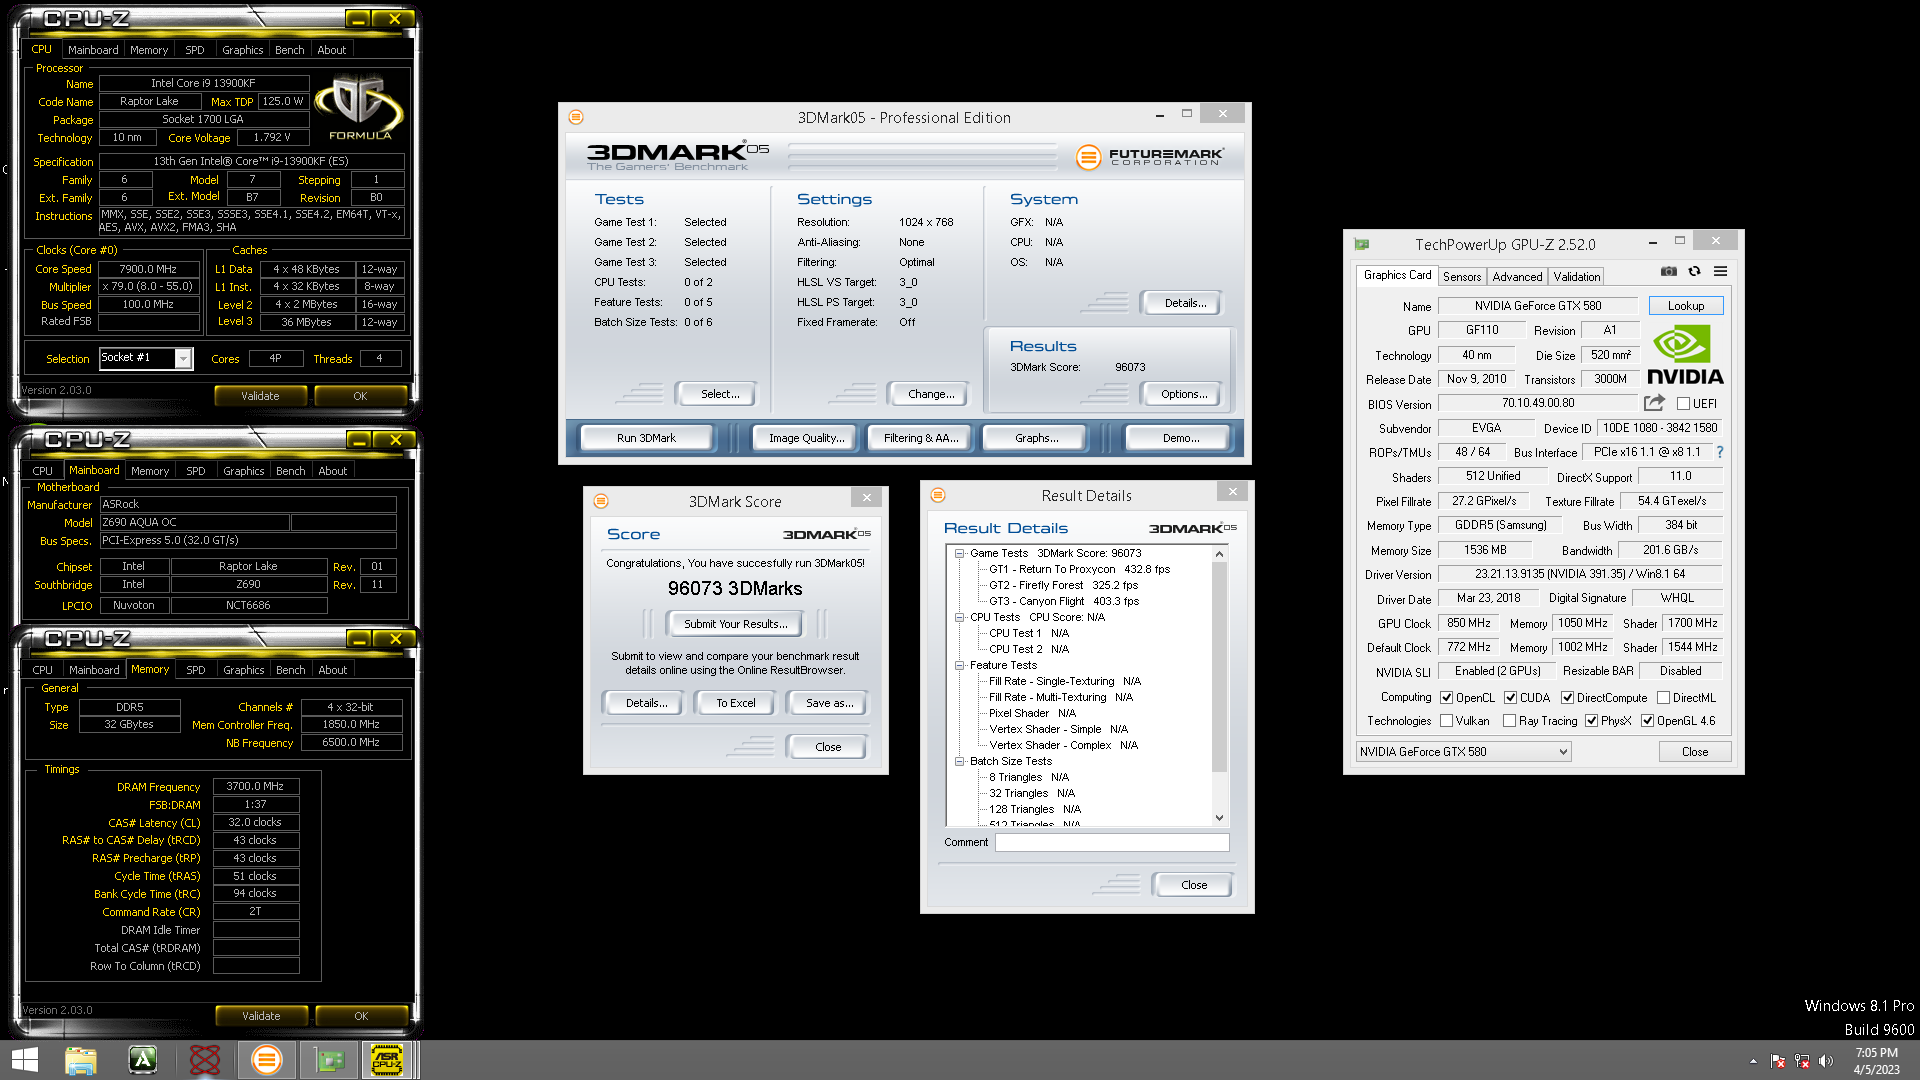The height and width of the screenshot is (1080, 1920).
Task: Click the Change button under Settings
Action: click(931, 394)
